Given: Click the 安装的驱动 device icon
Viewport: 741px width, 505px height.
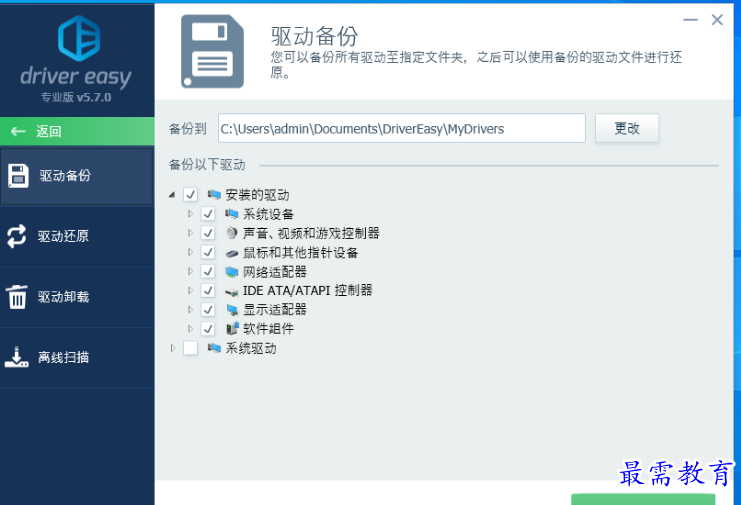Looking at the screenshot, I should 214,194.
